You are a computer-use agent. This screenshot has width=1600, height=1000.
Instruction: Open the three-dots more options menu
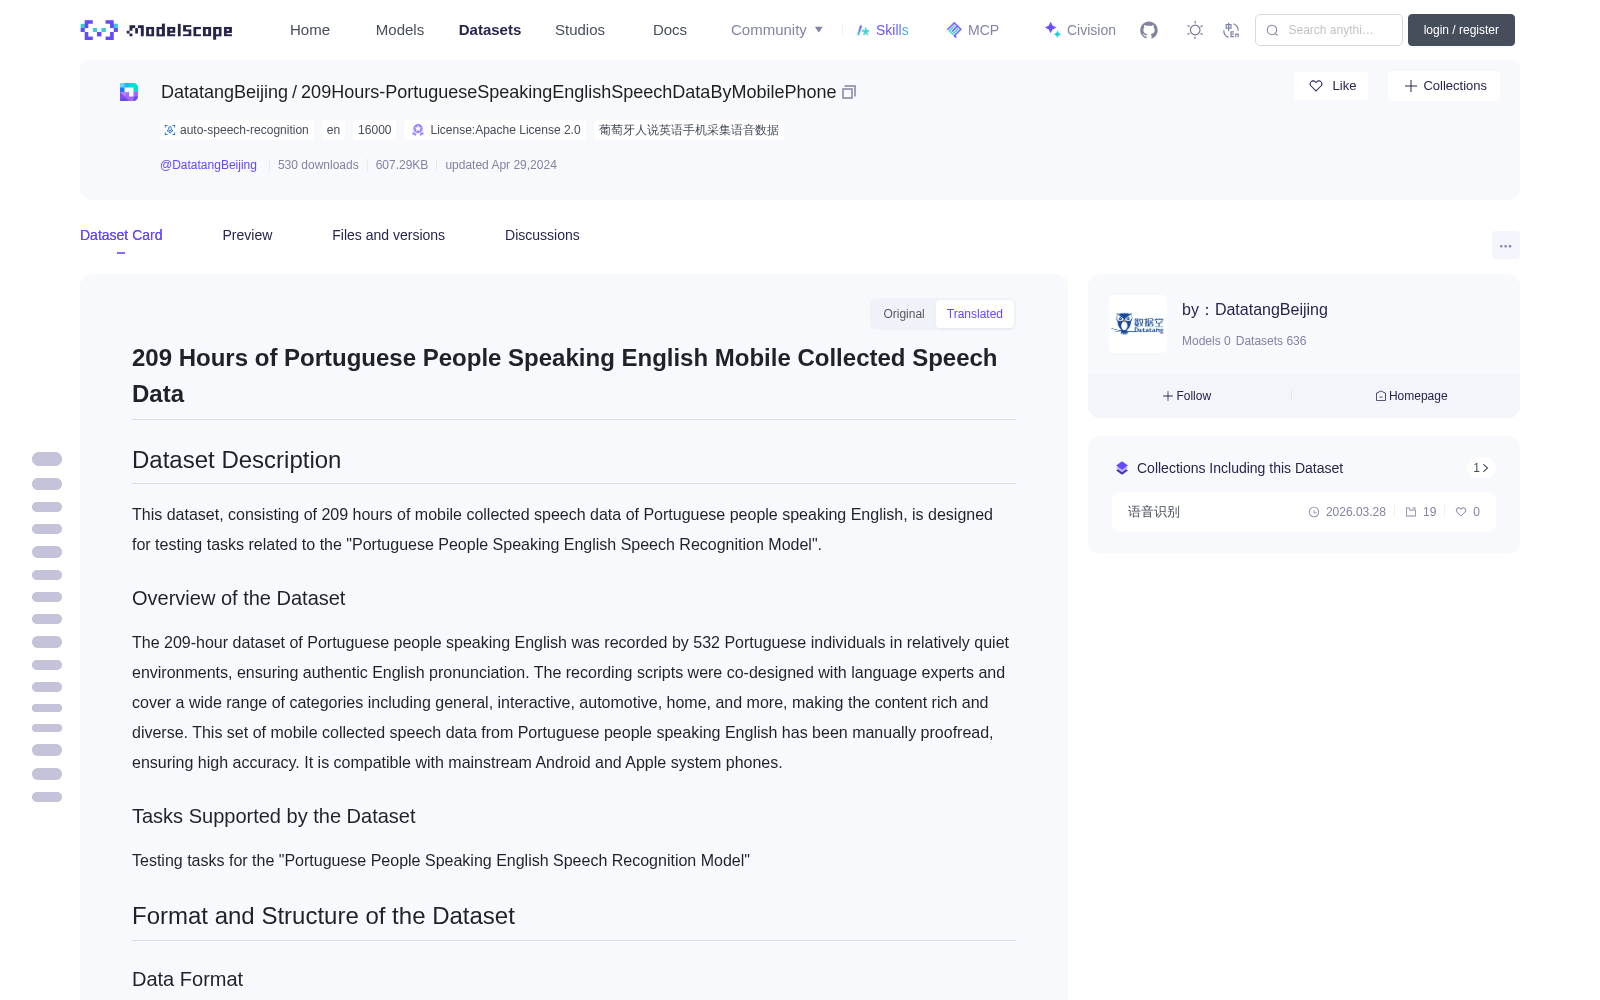point(1506,245)
